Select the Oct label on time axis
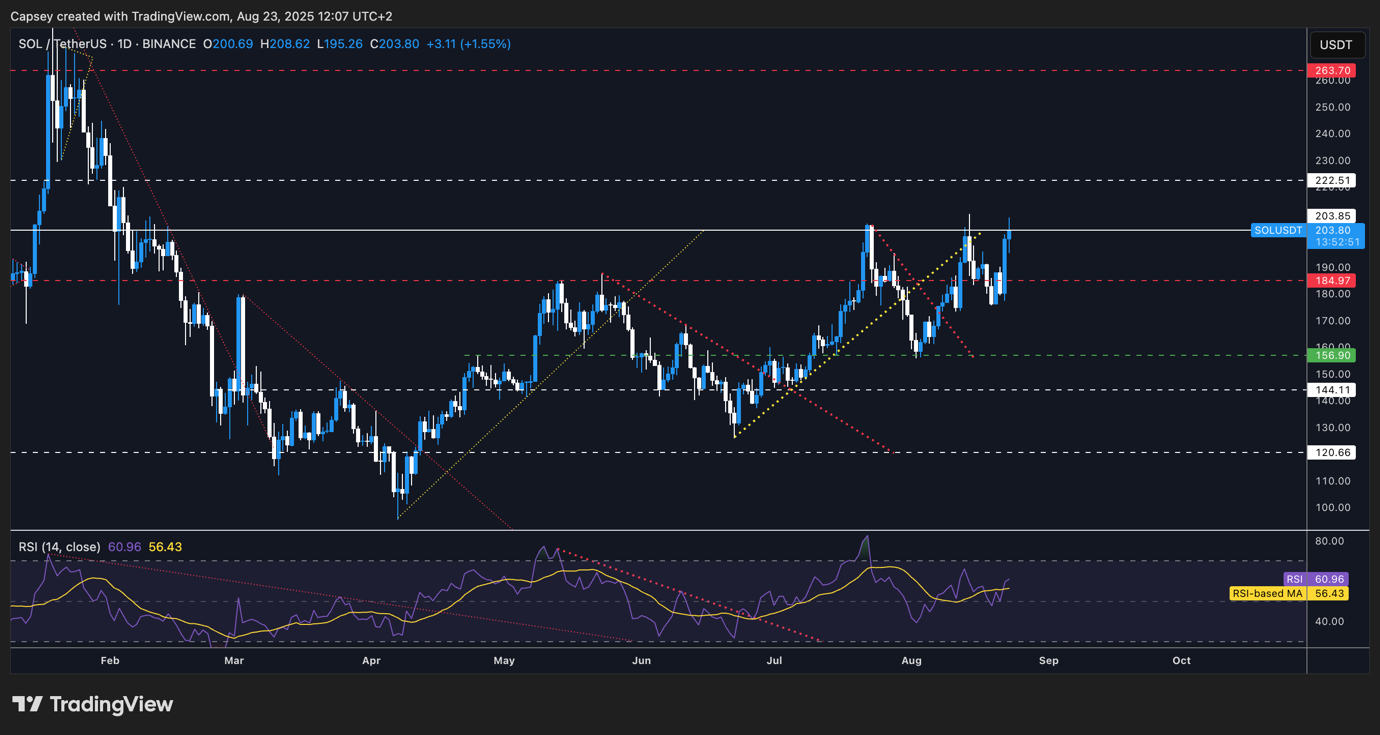This screenshot has width=1380, height=735. pos(1181,661)
